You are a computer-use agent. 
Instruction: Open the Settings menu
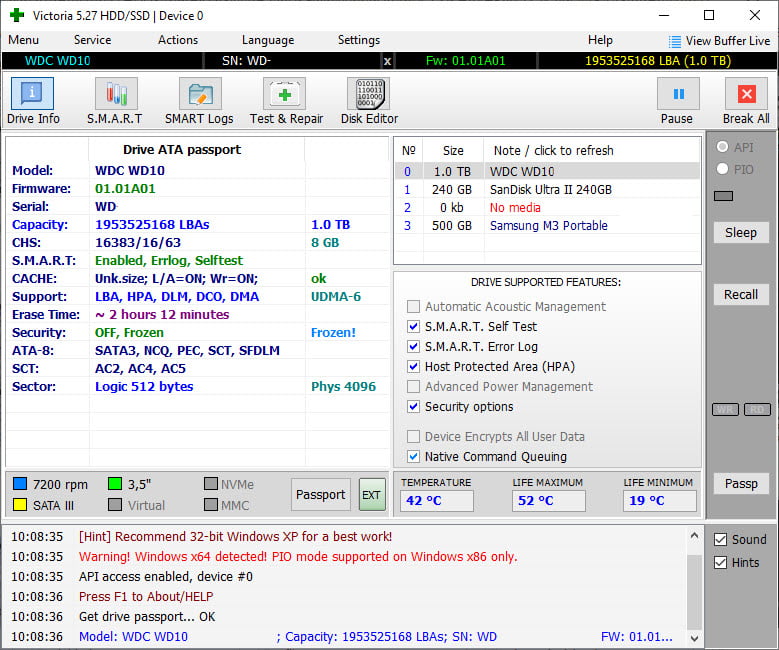(x=359, y=40)
